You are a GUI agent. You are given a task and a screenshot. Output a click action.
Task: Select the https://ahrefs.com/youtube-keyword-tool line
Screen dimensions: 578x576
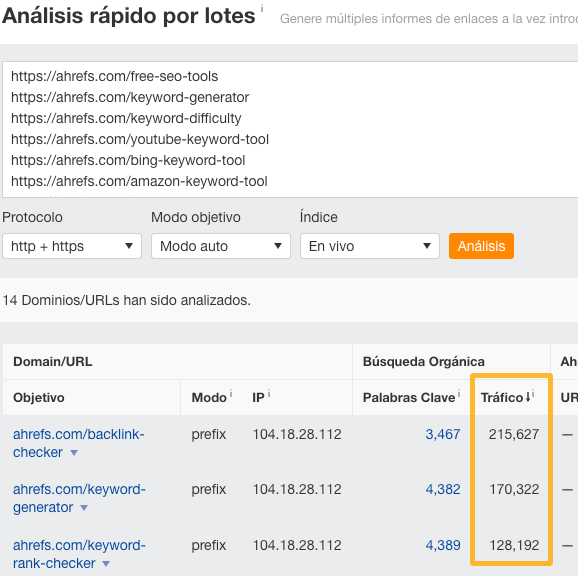(x=140, y=139)
